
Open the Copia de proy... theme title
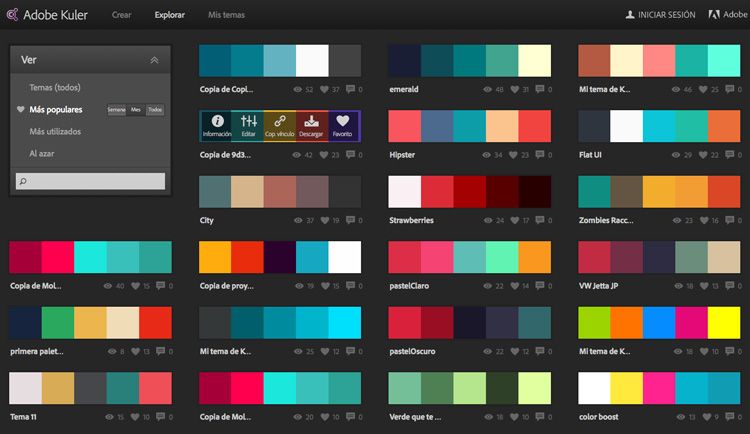click(227, 286)
